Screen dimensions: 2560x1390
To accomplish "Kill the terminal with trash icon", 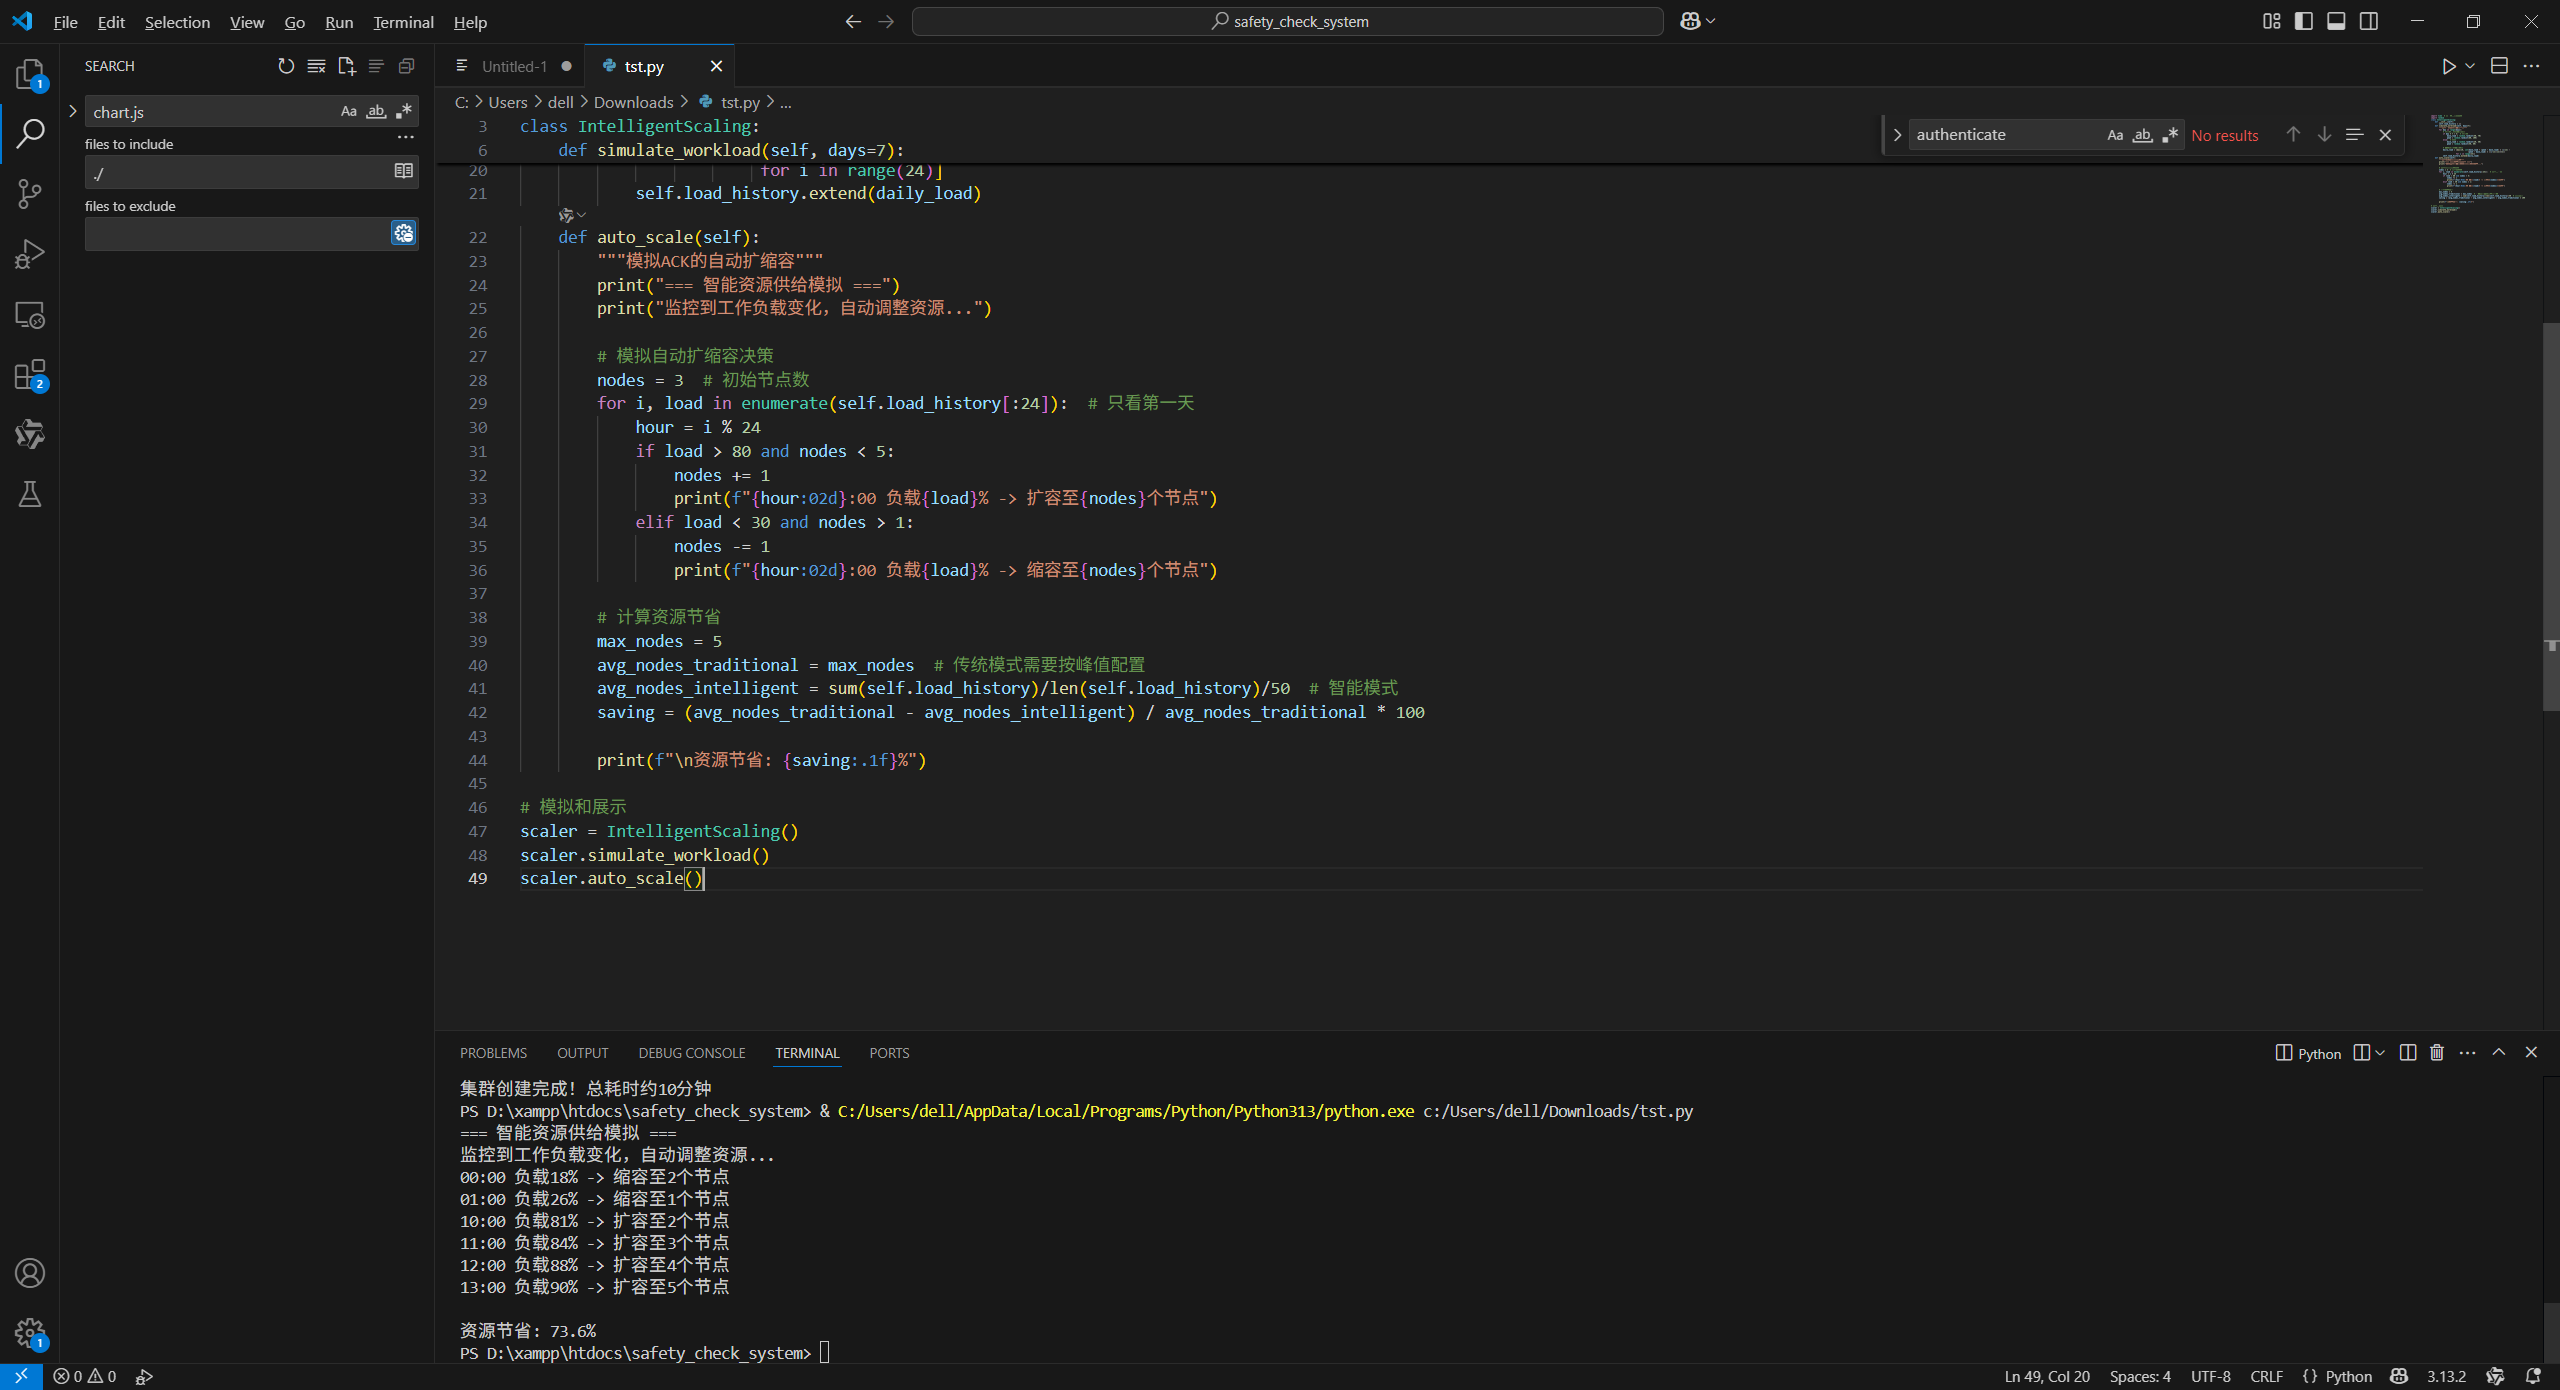I will [x=2437, y=1053].
